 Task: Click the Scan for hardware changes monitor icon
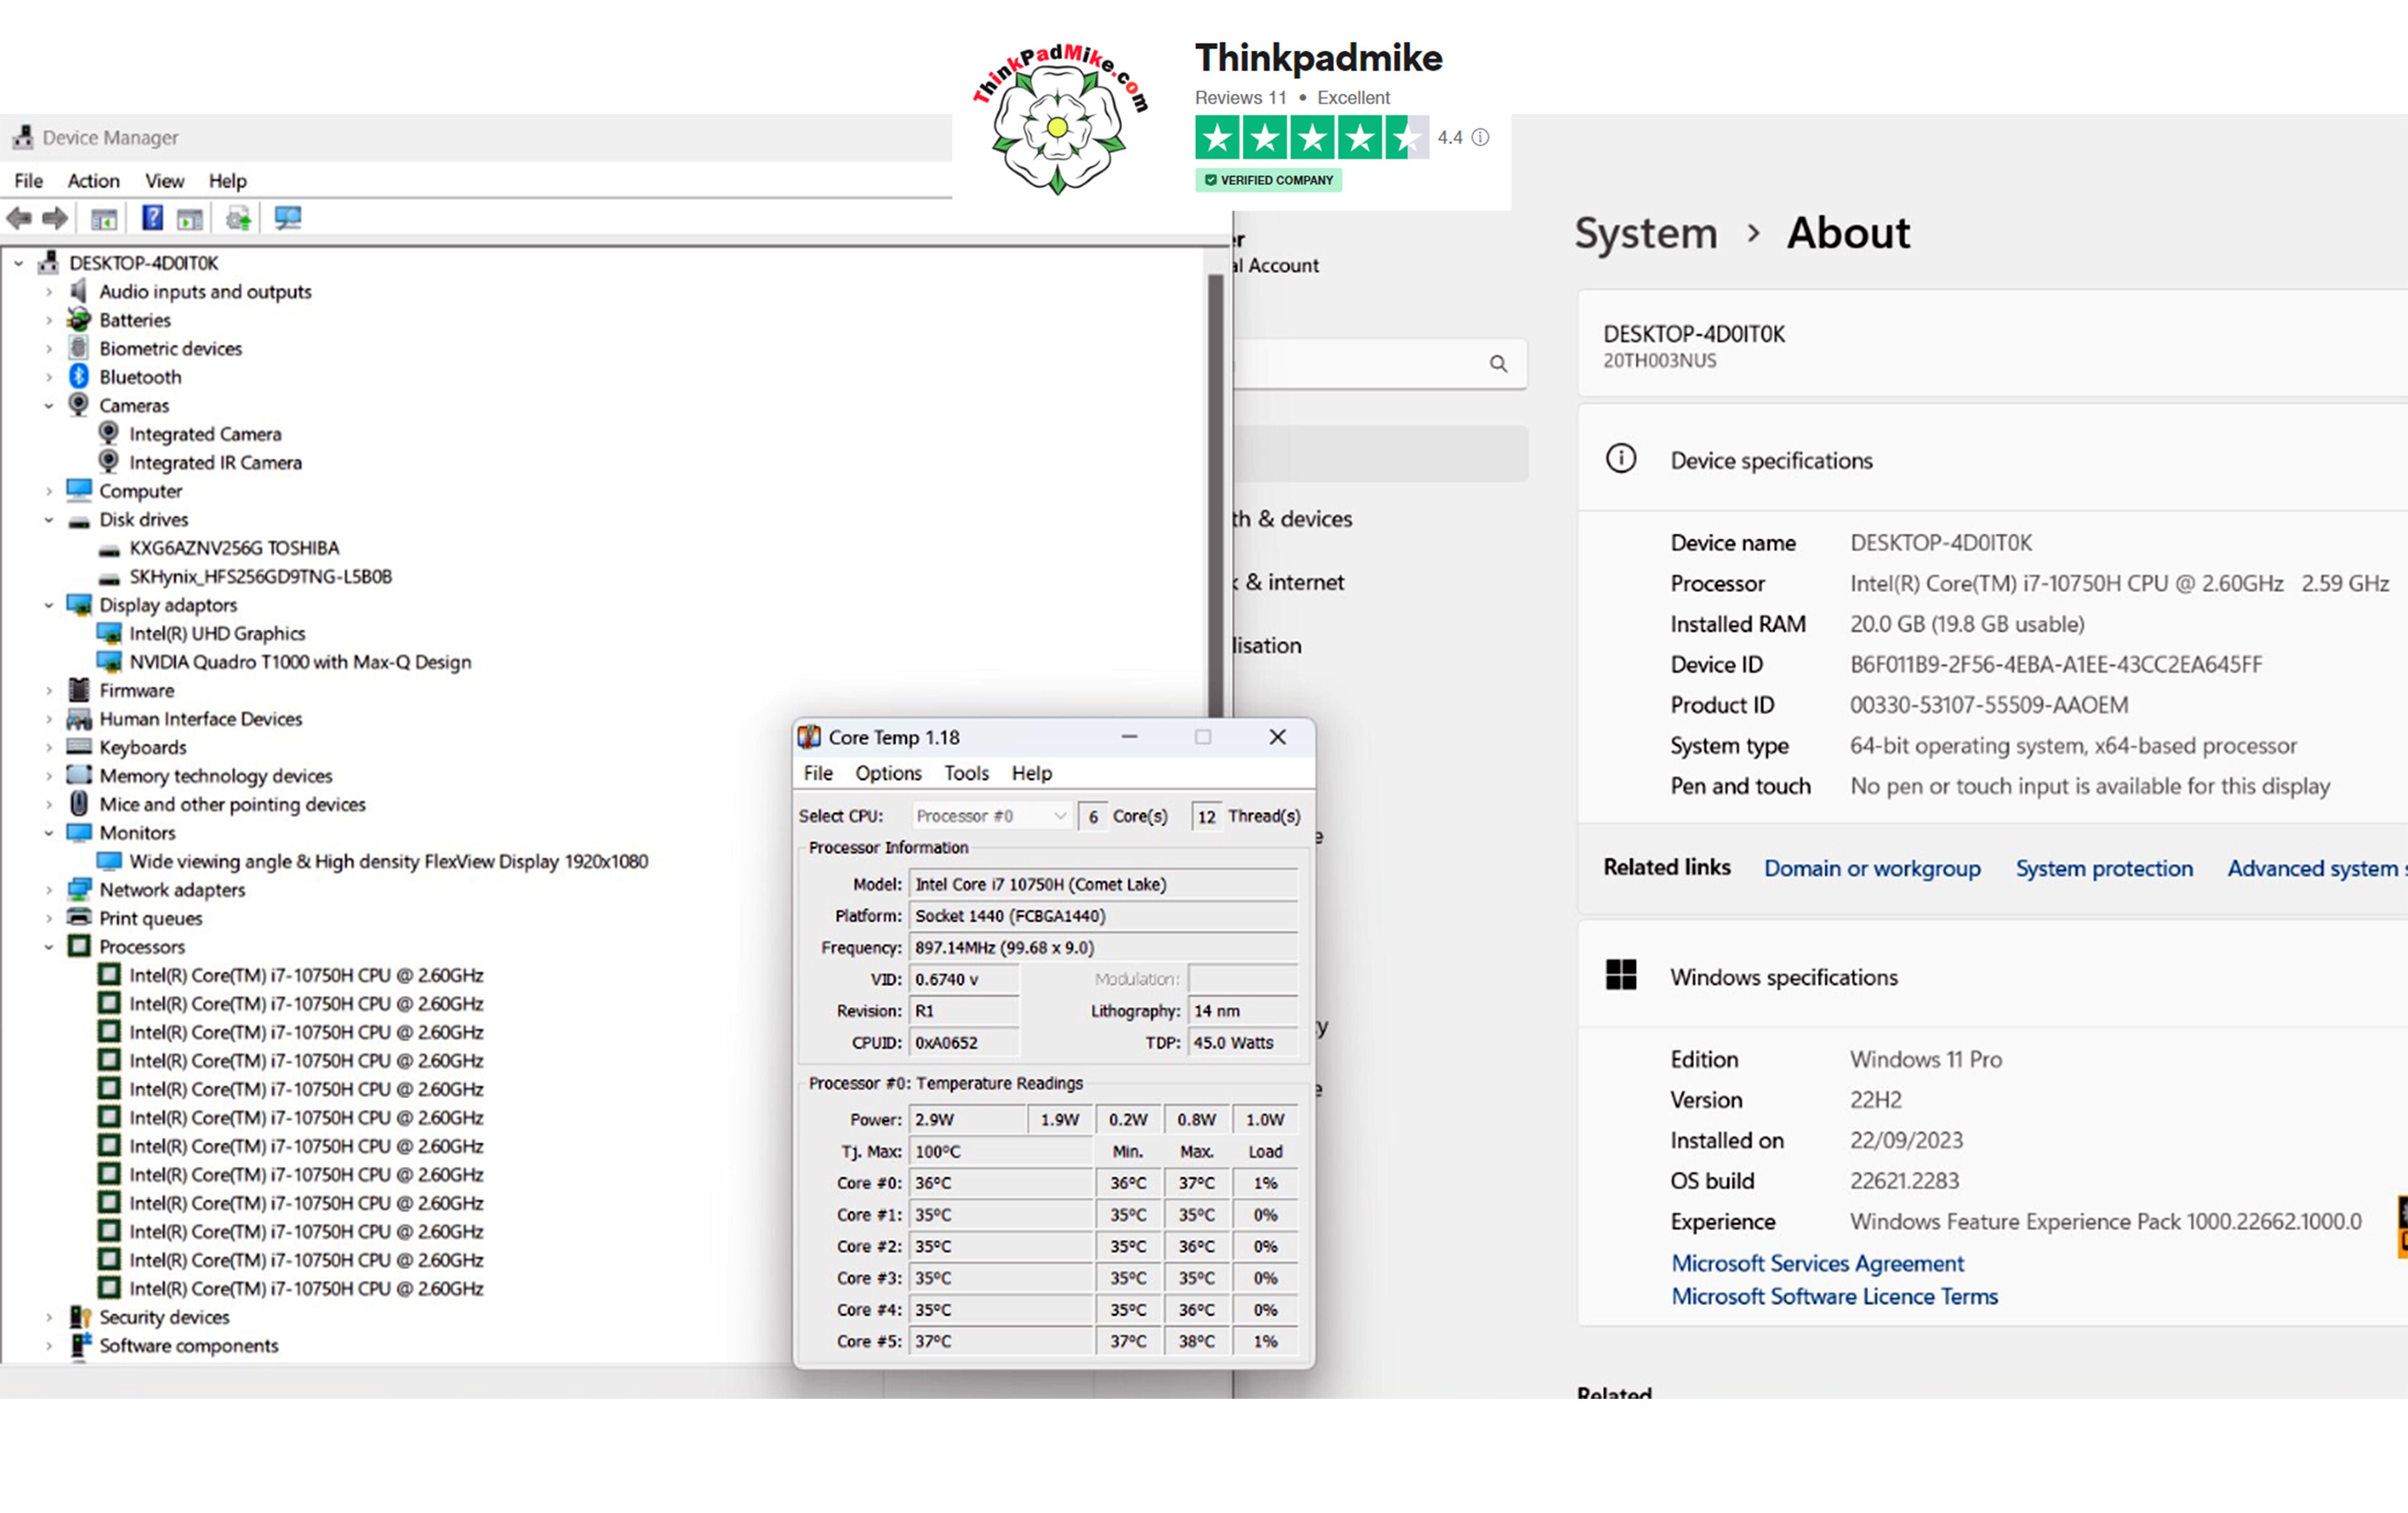pos(288,217)
